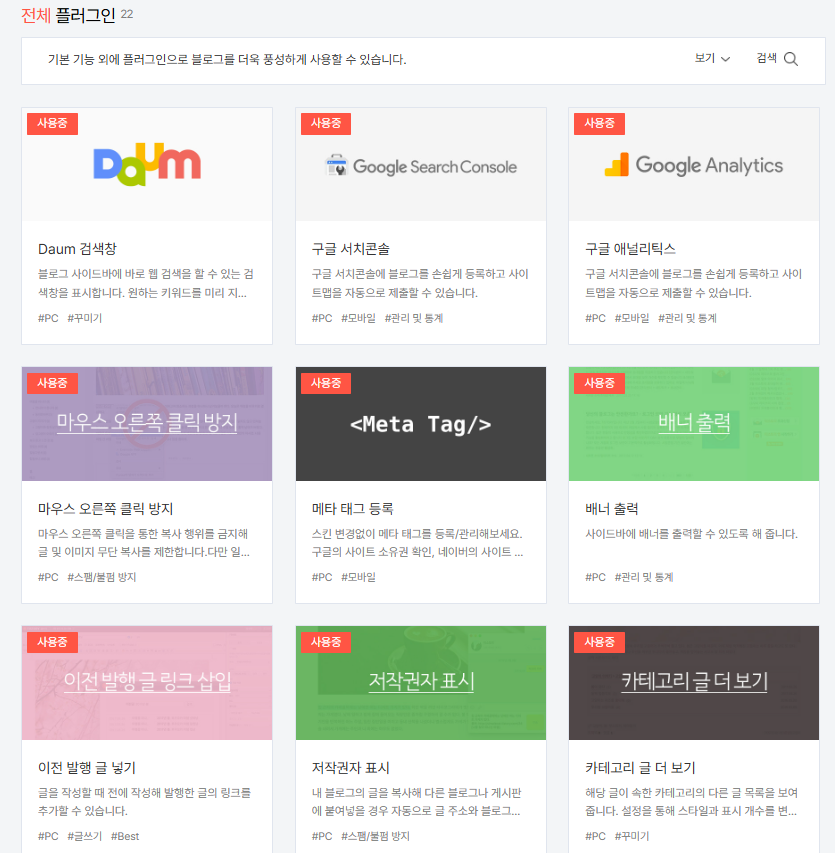Click the green 저작권자 표시 banner

pyautogui.click(x=420, y=683)
